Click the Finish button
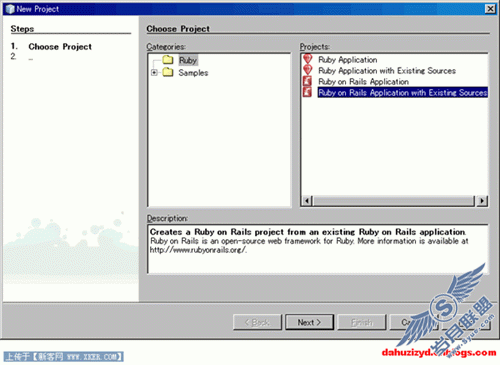Screen dimensions: 500x365 pos(362,322)
